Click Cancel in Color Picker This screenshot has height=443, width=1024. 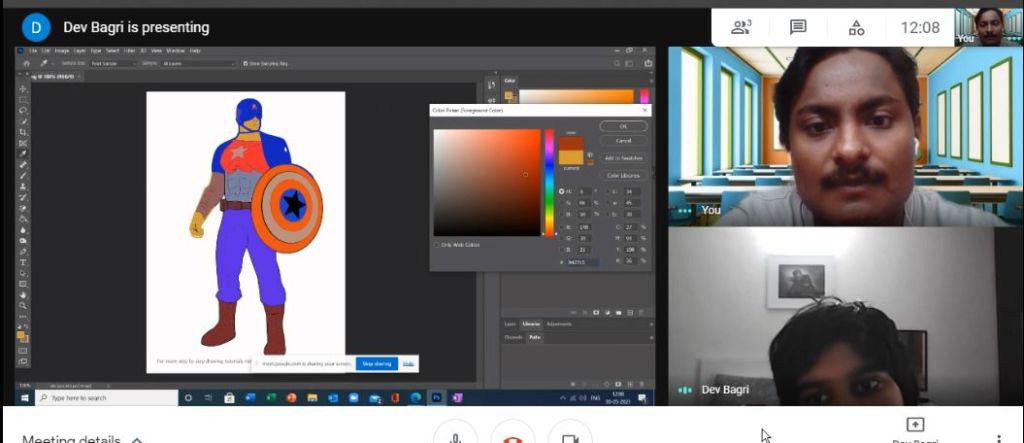623,140
